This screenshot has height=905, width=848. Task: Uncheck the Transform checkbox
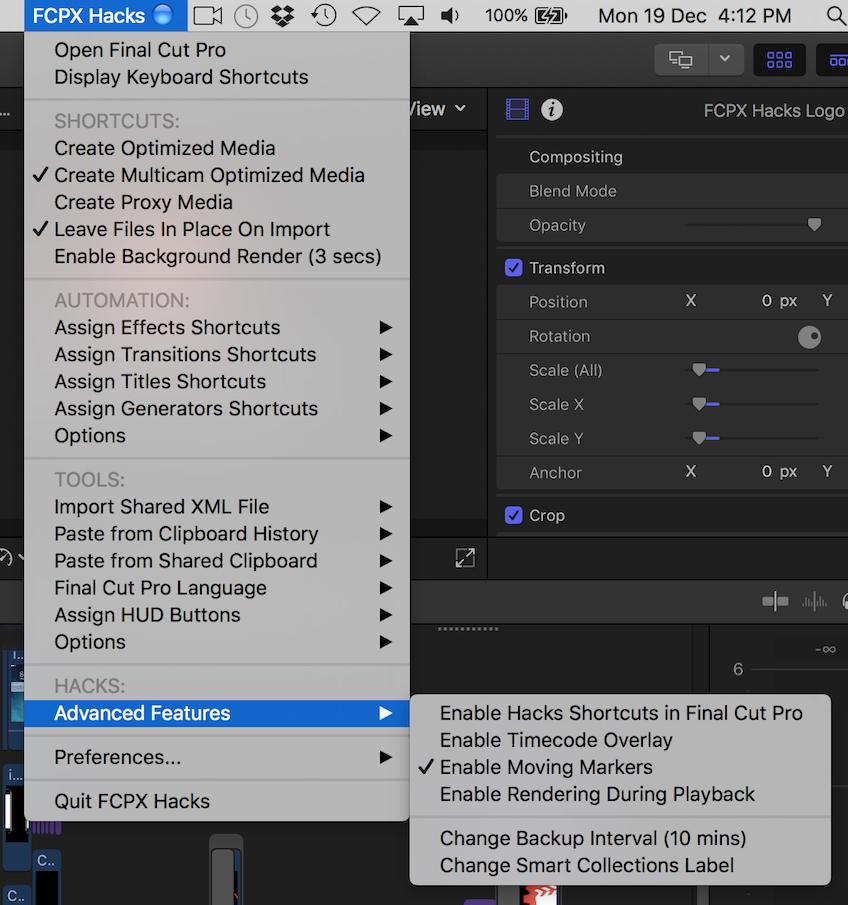(x=514, y=268)
